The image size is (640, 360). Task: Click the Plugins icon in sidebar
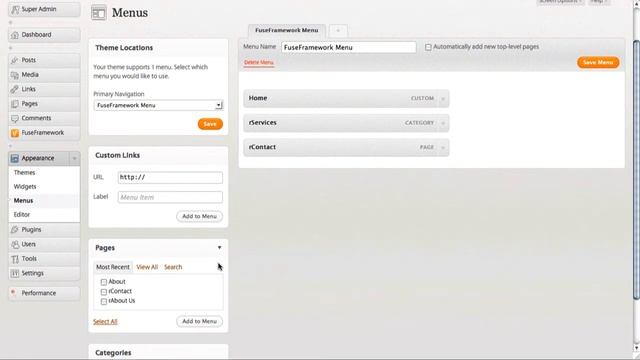(x=15, y=230)
